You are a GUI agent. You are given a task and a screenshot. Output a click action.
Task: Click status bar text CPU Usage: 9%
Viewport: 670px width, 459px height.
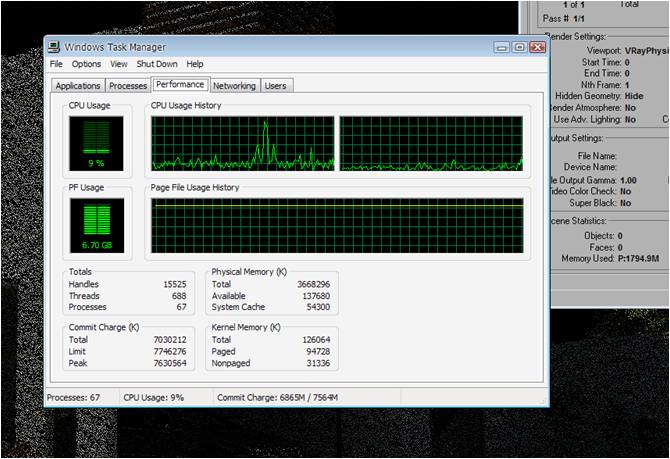(x=153, y=397)
